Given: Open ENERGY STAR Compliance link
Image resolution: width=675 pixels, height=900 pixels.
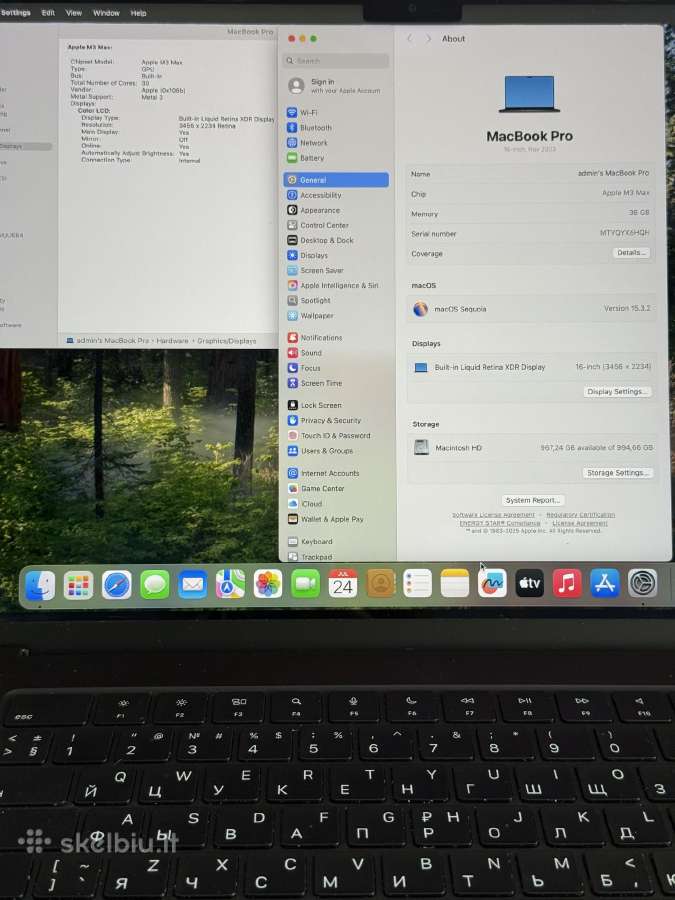Looking at the screenshot, I should pos(500,523).
